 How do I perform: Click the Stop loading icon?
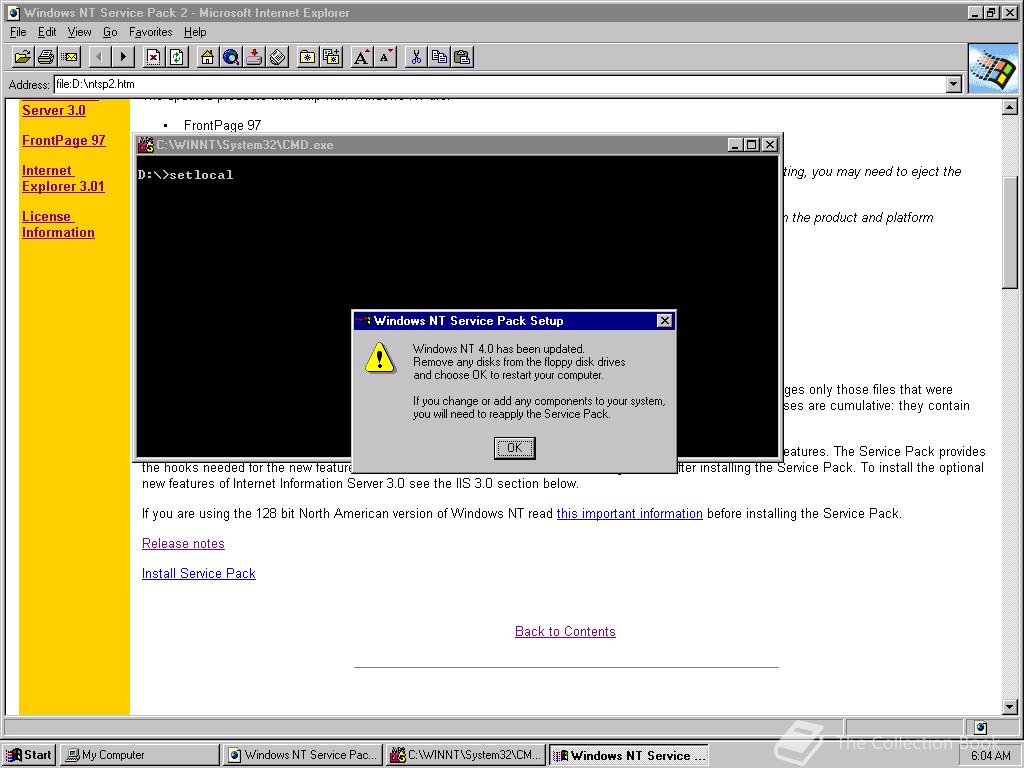[153, 57]
